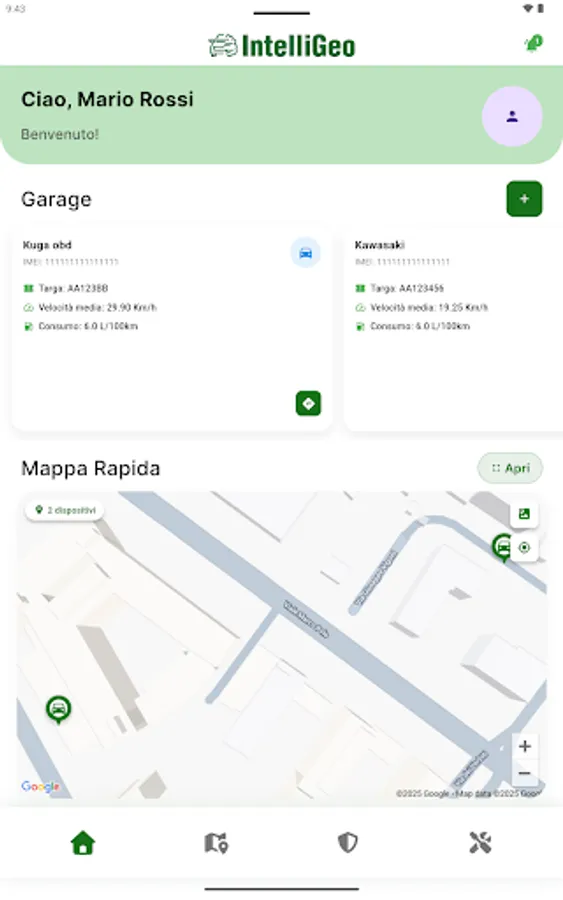This screenshot has height=900, width=563.
Task: Open the map locations tab
Action: tap(216, 843)
